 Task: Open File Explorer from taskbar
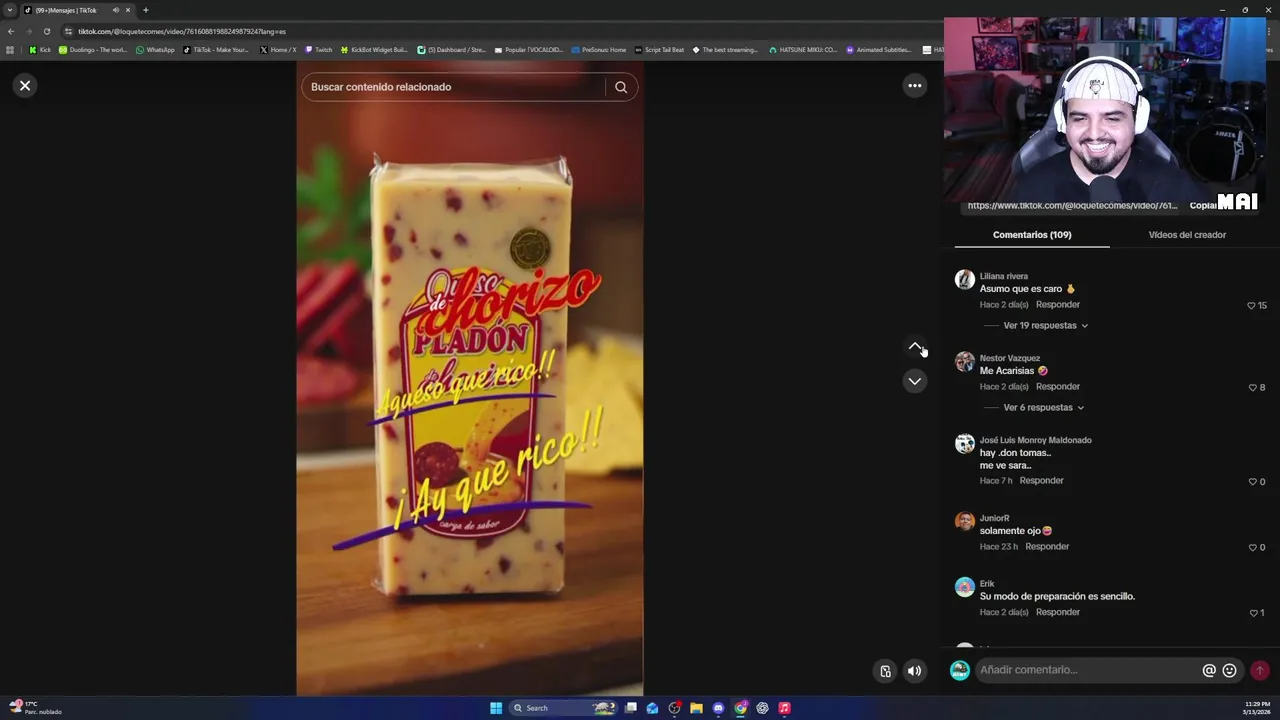696,708
